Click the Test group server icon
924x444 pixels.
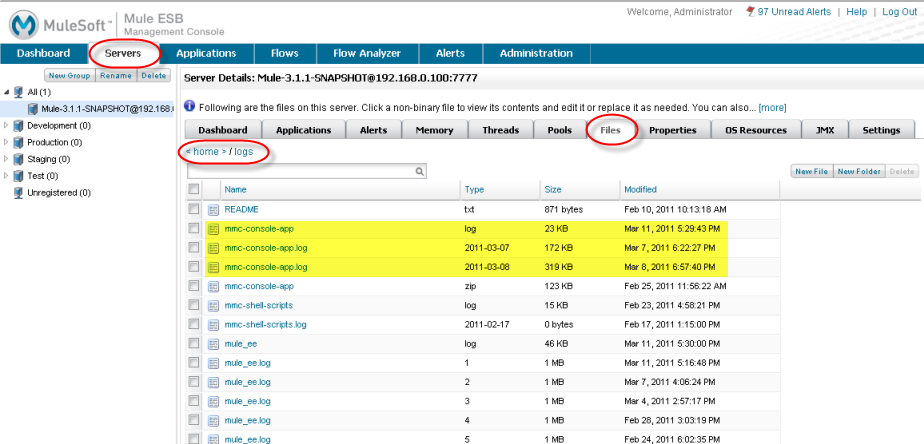[x=19, y=176]
